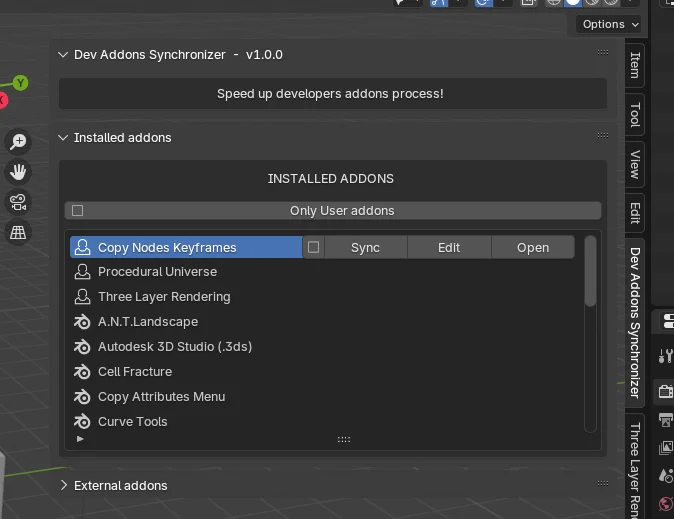Select the Dev Addons Synchronizer sidebar tab
The width and height of the screenshot is (674, 519).
click(634, 322)
